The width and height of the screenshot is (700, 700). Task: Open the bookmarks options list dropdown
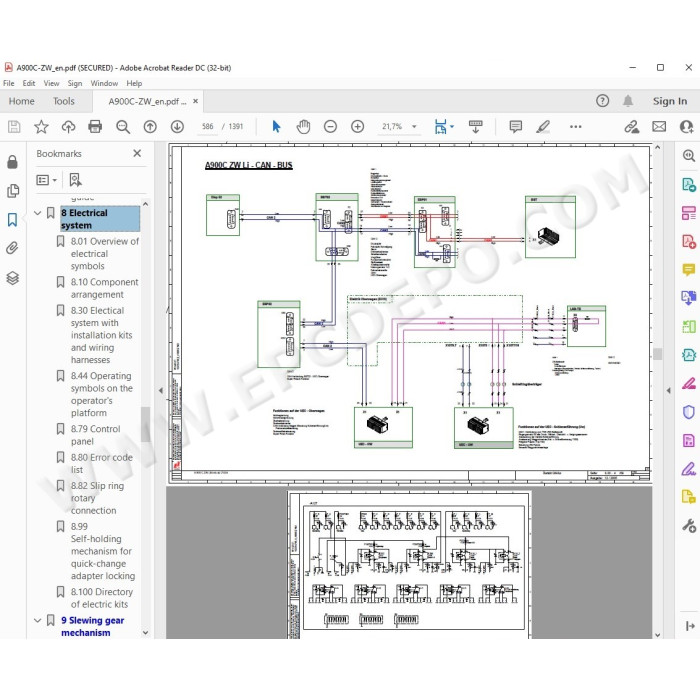(x=46, y=180)
